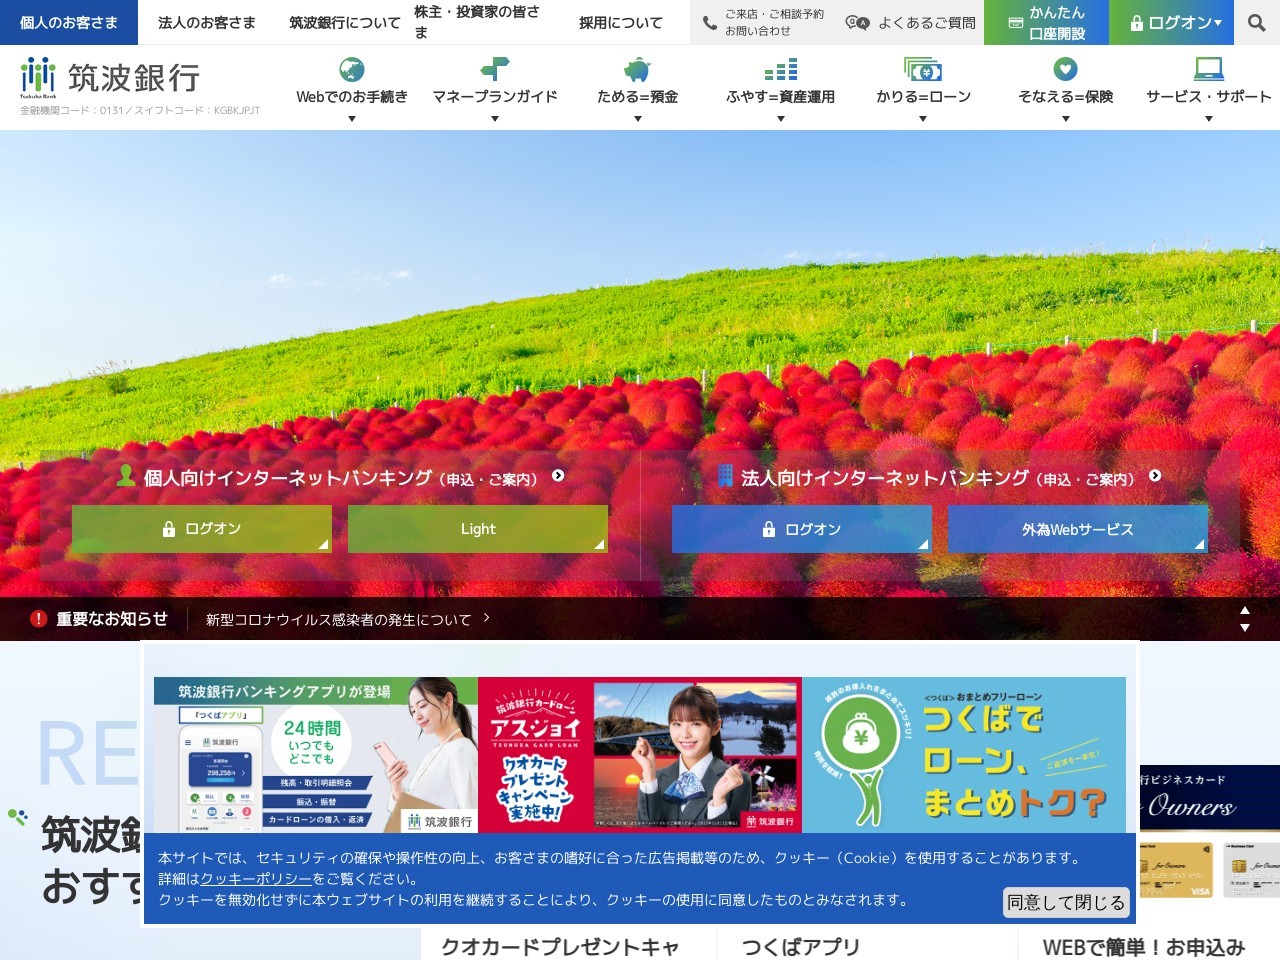The width and height of the screenshot is (1280, 960).
Task: Click the yen banknote icon for かりる=ローン
Action: [x=923, y=69]
